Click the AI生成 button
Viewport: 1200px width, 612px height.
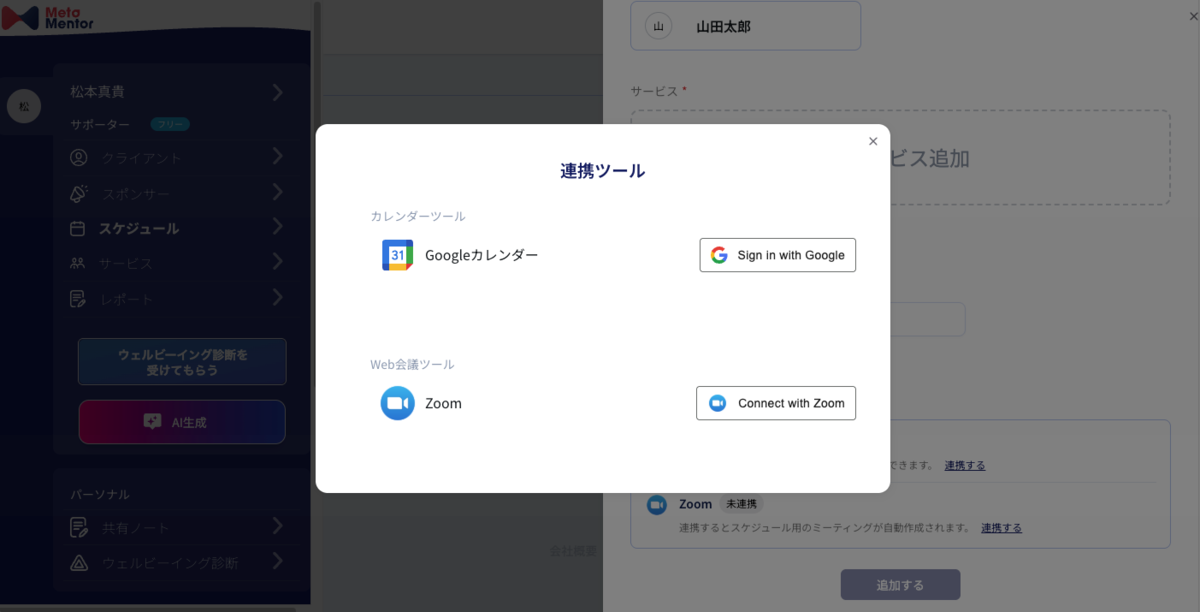182,422
